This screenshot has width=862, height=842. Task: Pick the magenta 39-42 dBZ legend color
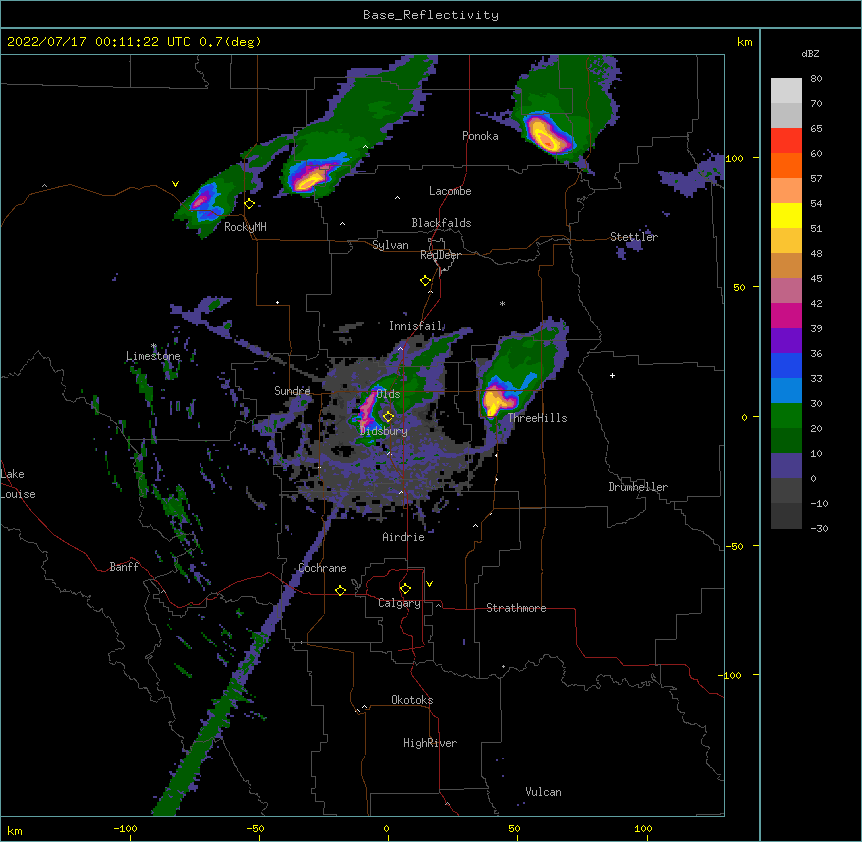tap(786, 315)
